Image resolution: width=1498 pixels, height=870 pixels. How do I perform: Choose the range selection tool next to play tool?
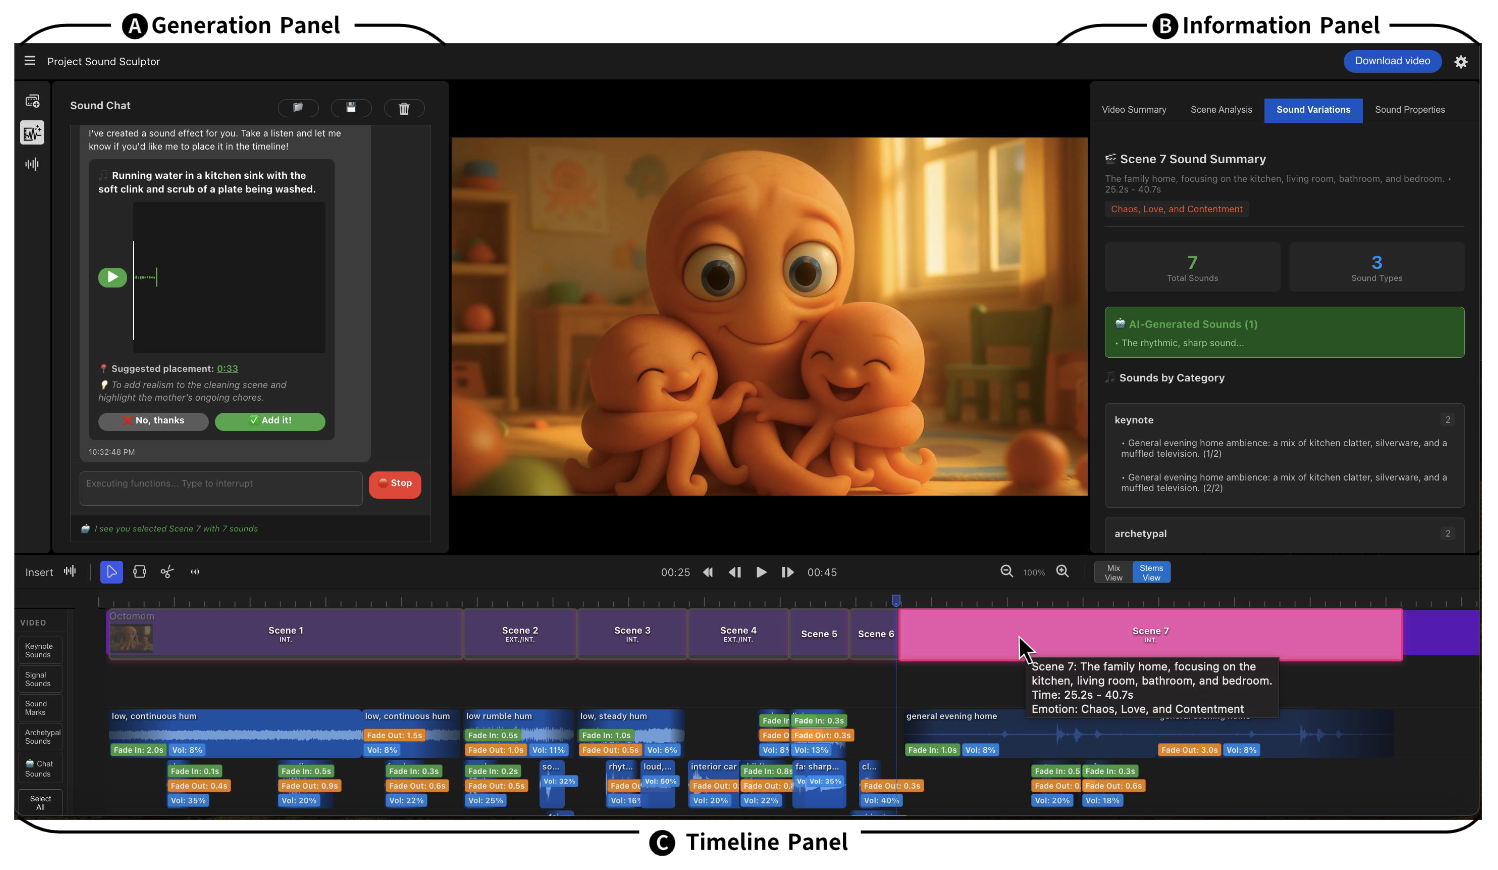pos(139,571)
